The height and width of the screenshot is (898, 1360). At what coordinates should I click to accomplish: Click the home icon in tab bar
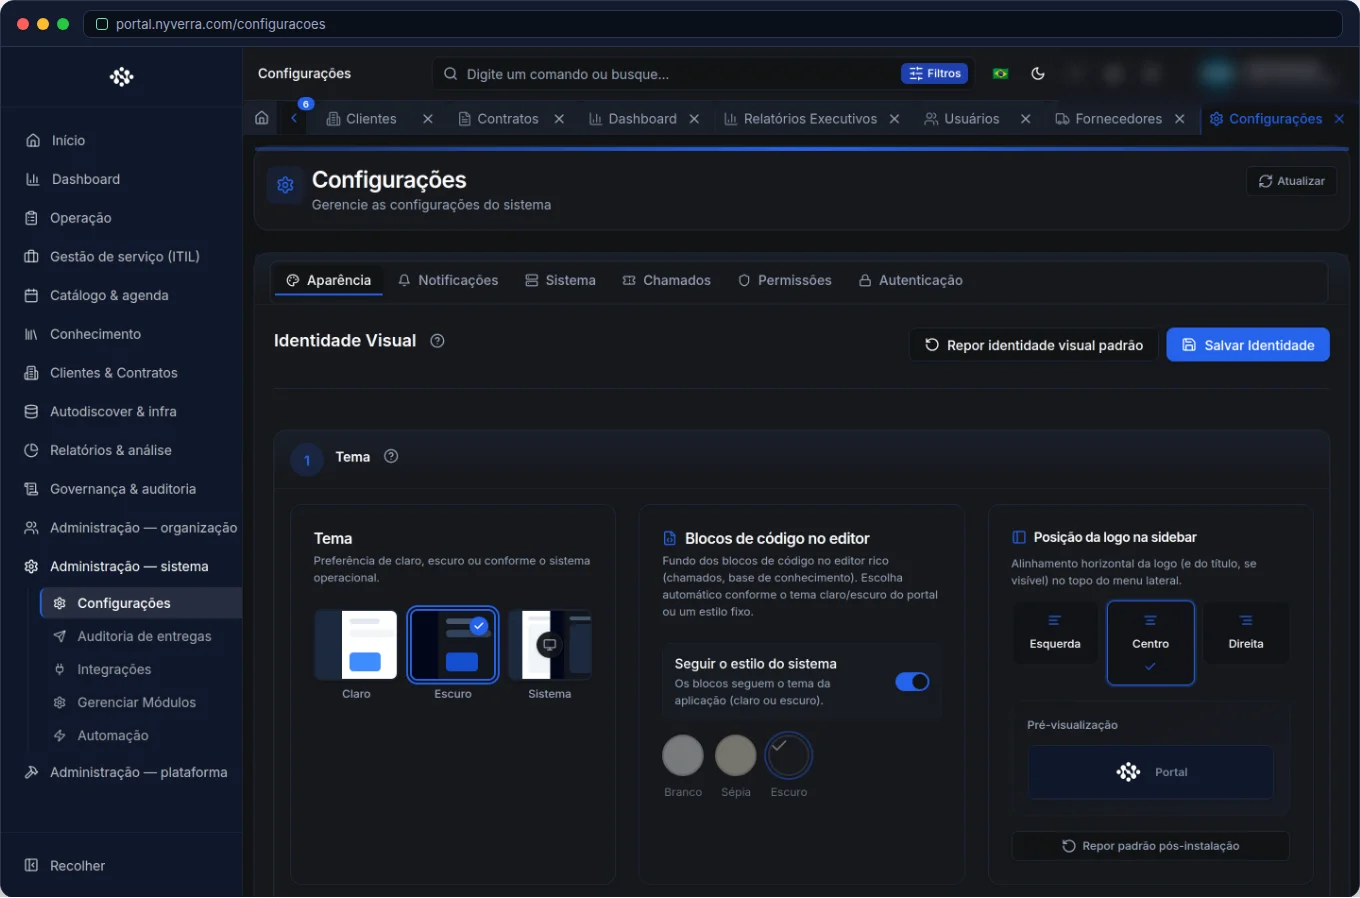click(262, 118)
